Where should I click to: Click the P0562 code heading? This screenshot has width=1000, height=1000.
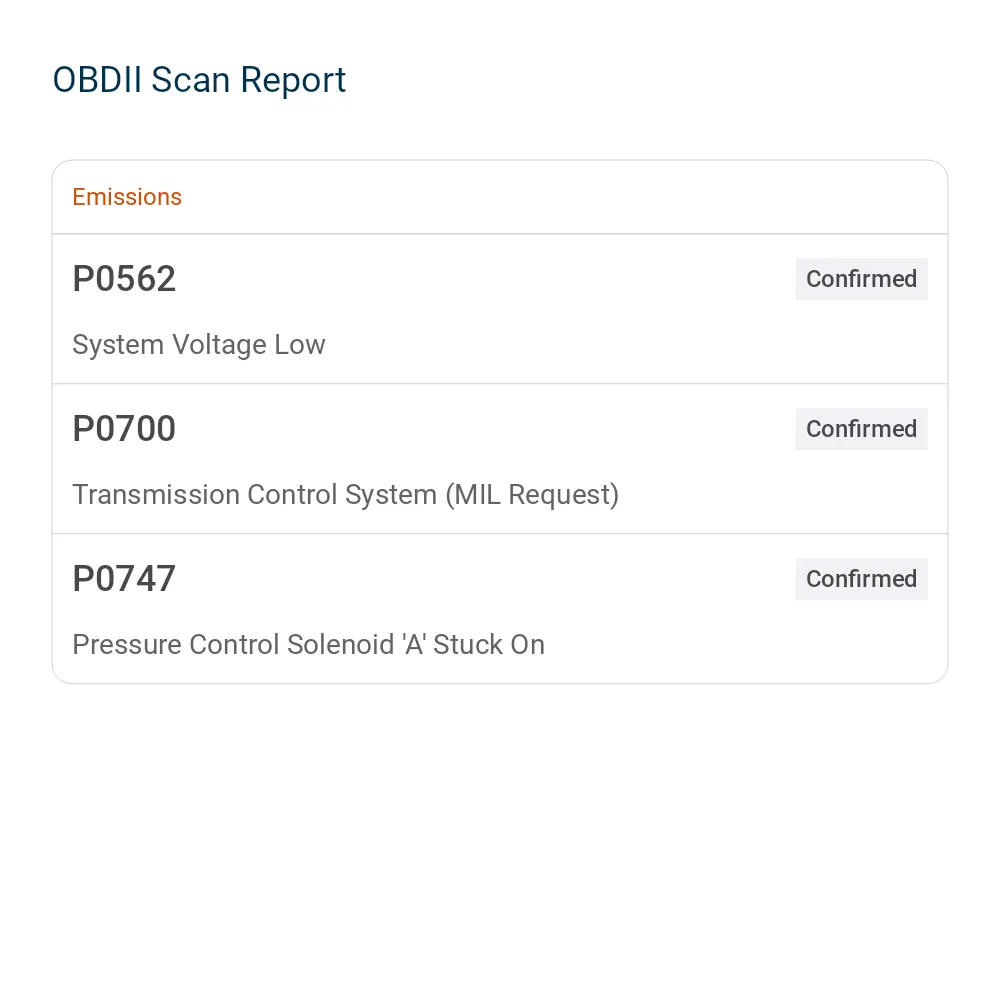click(x=124, y=279)
